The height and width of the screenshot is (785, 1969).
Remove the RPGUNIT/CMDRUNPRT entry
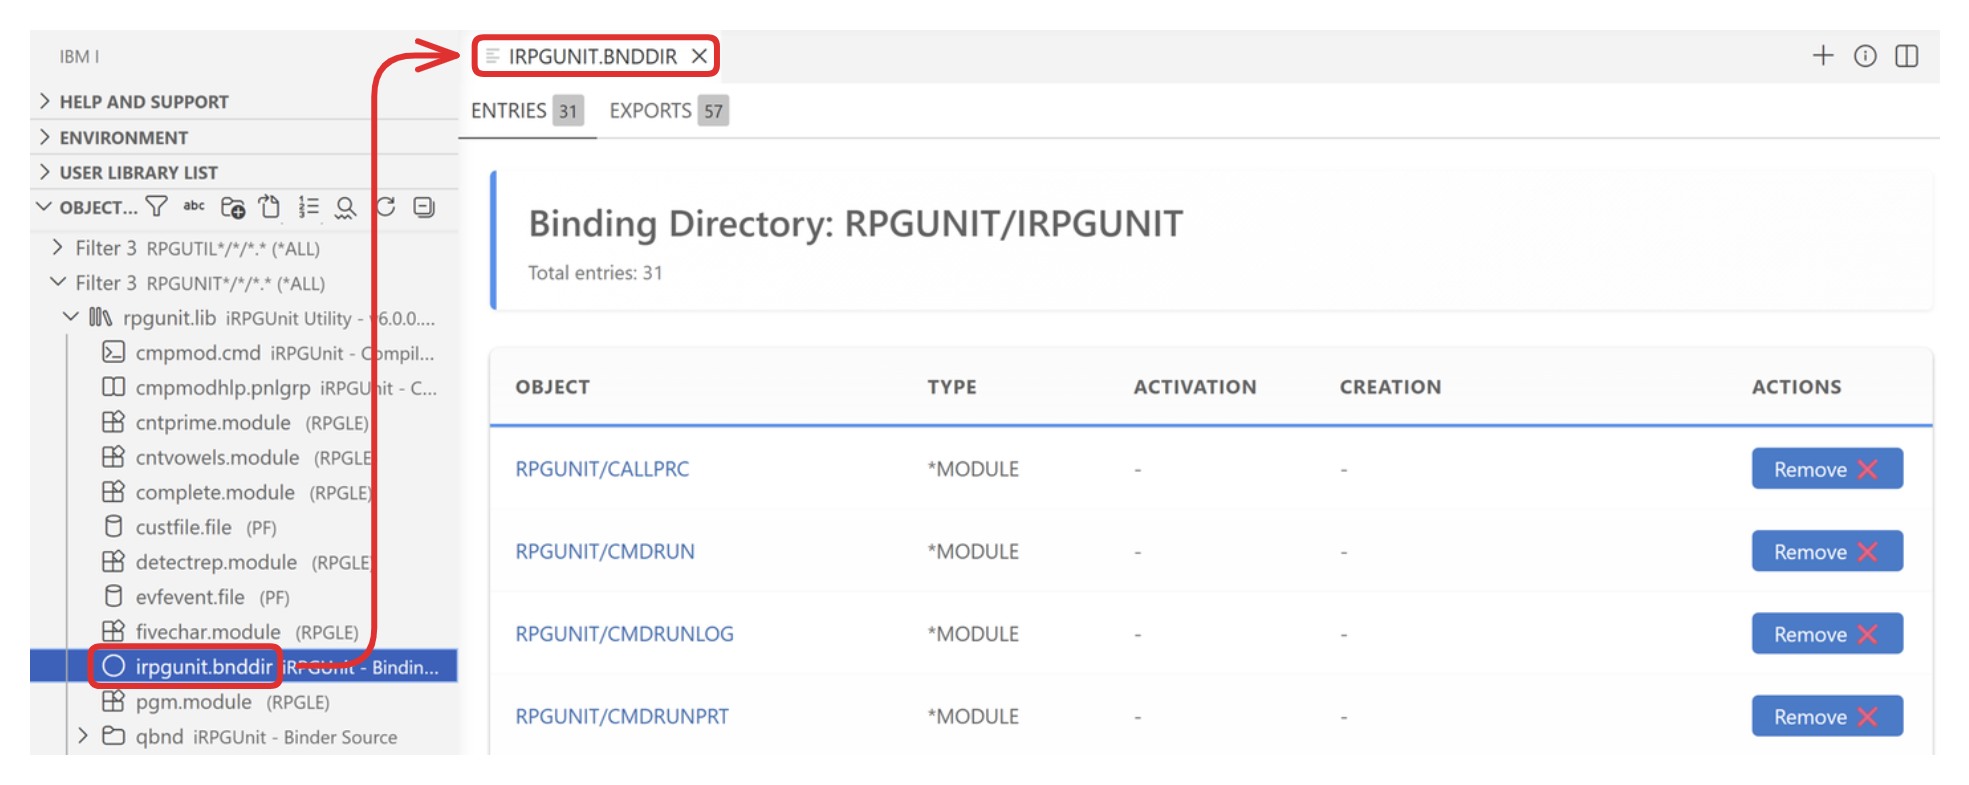tap(1827, 717)
